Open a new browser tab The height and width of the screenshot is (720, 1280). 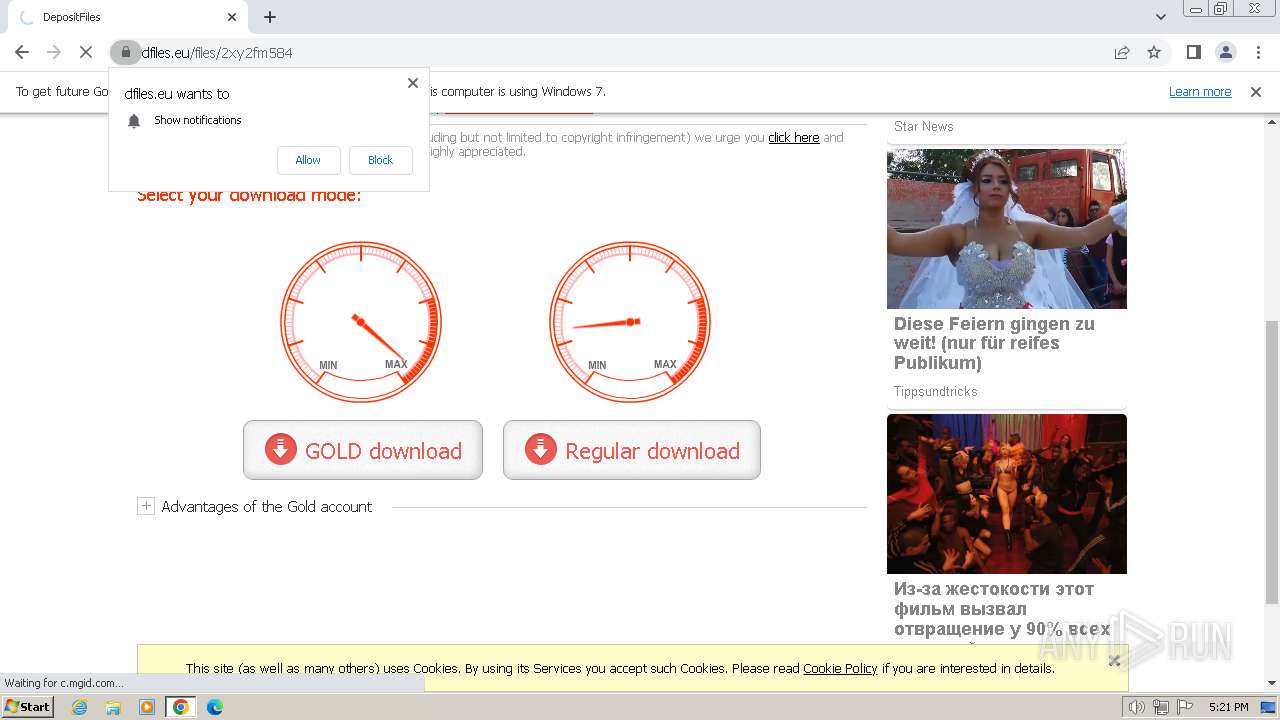[270, 17]
